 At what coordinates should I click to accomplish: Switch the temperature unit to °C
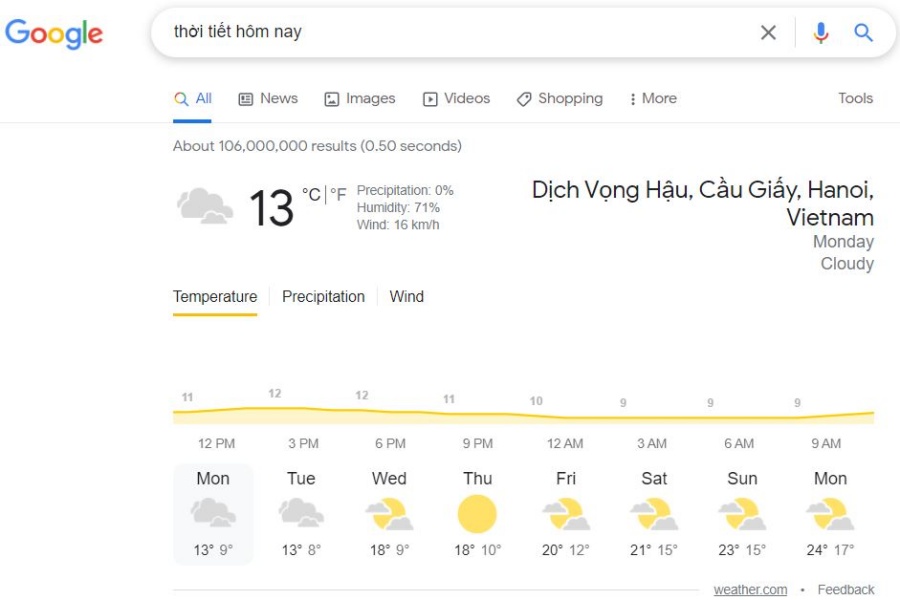[311, 195]
